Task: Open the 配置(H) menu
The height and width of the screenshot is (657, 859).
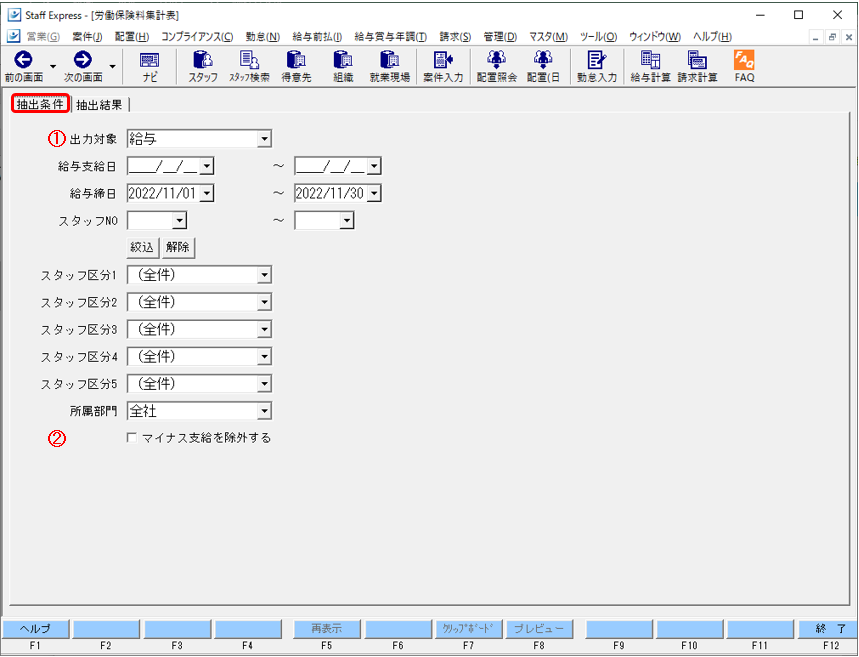Action: [x=132, y=37]
